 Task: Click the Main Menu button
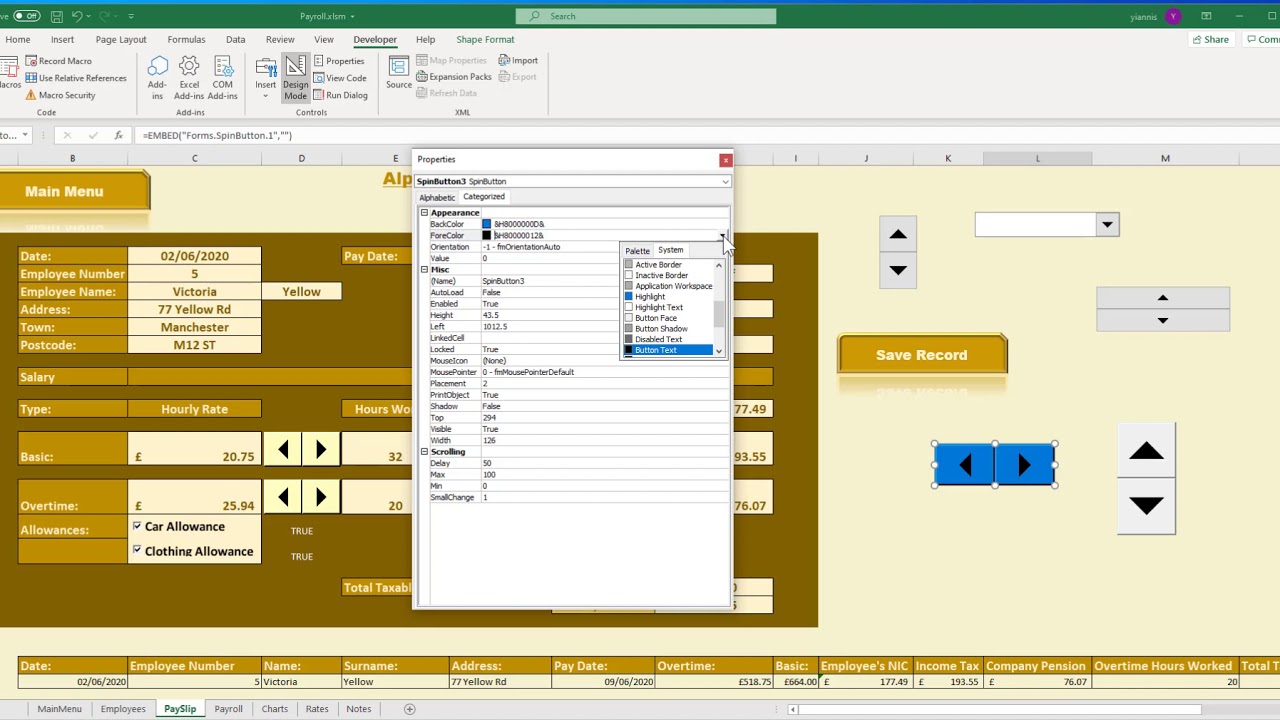(x=64, y=191)
